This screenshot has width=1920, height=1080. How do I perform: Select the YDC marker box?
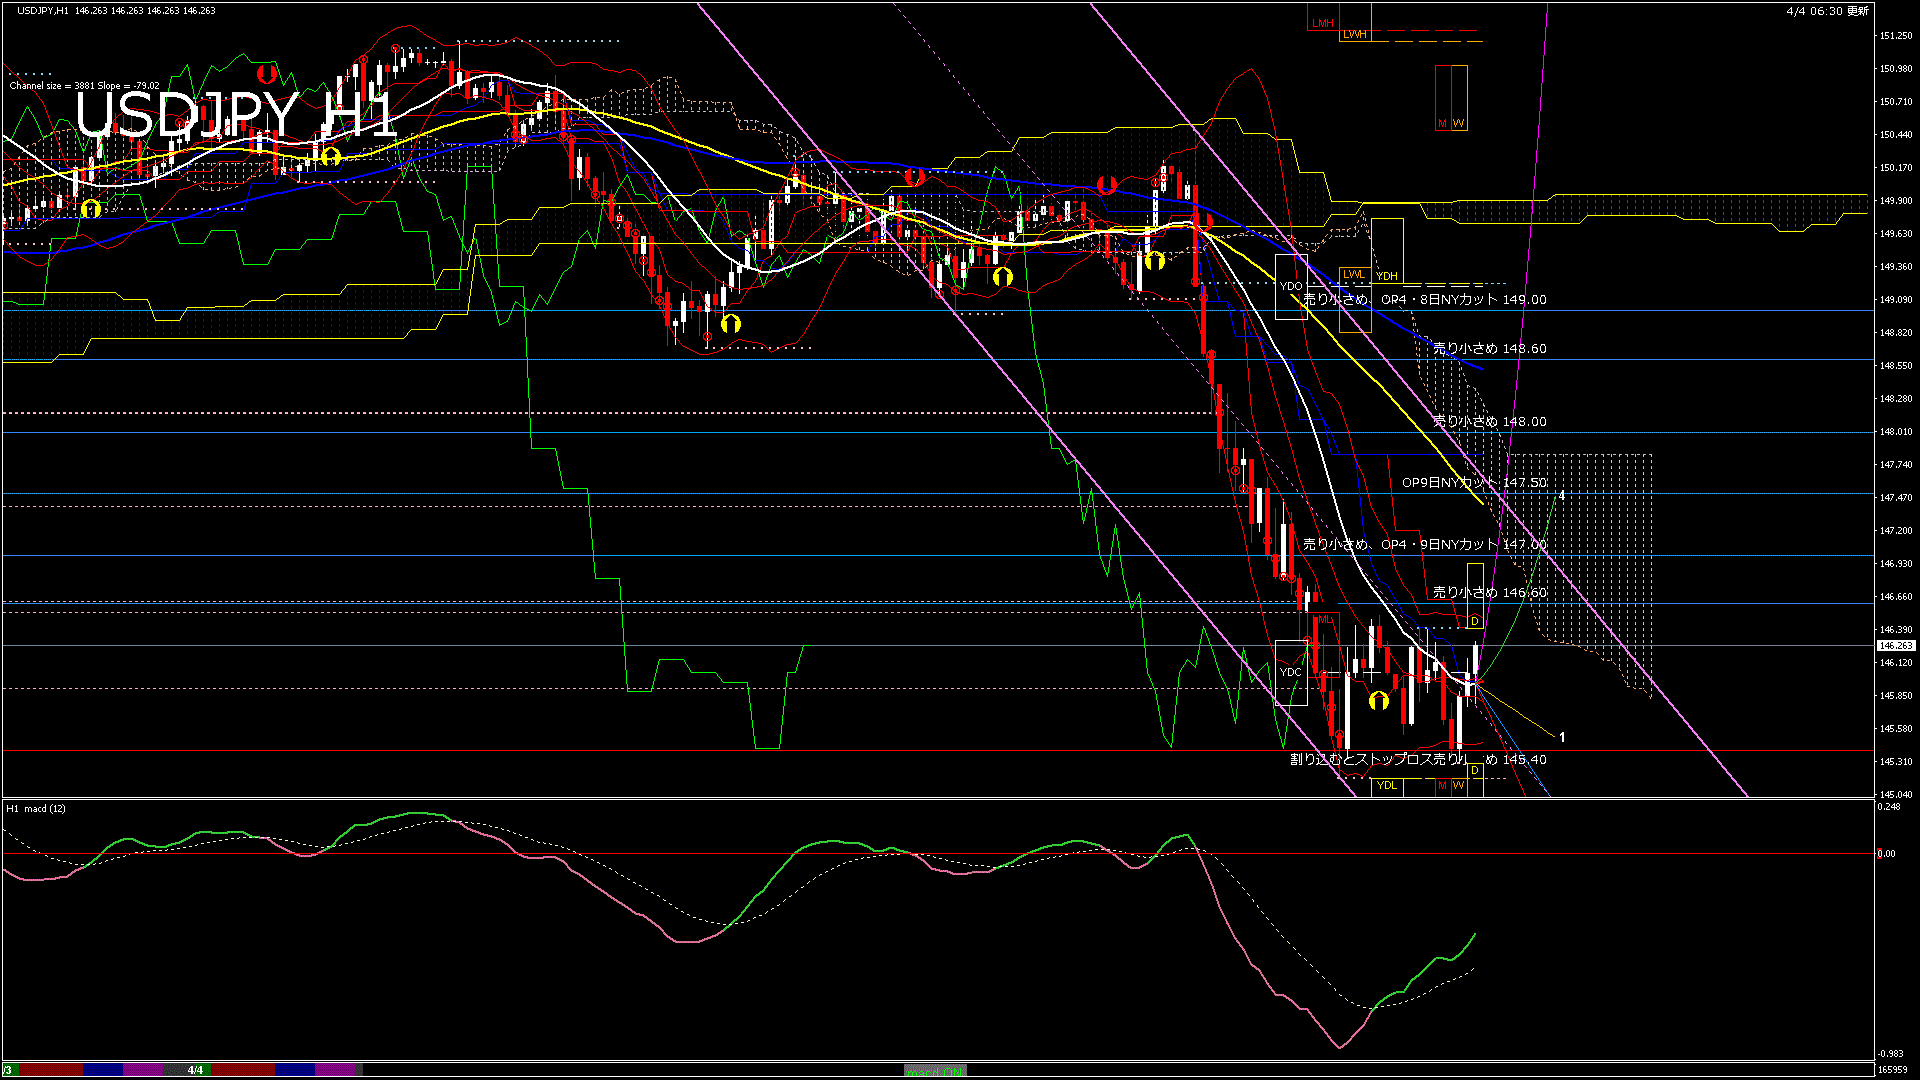click(1291, 672)
